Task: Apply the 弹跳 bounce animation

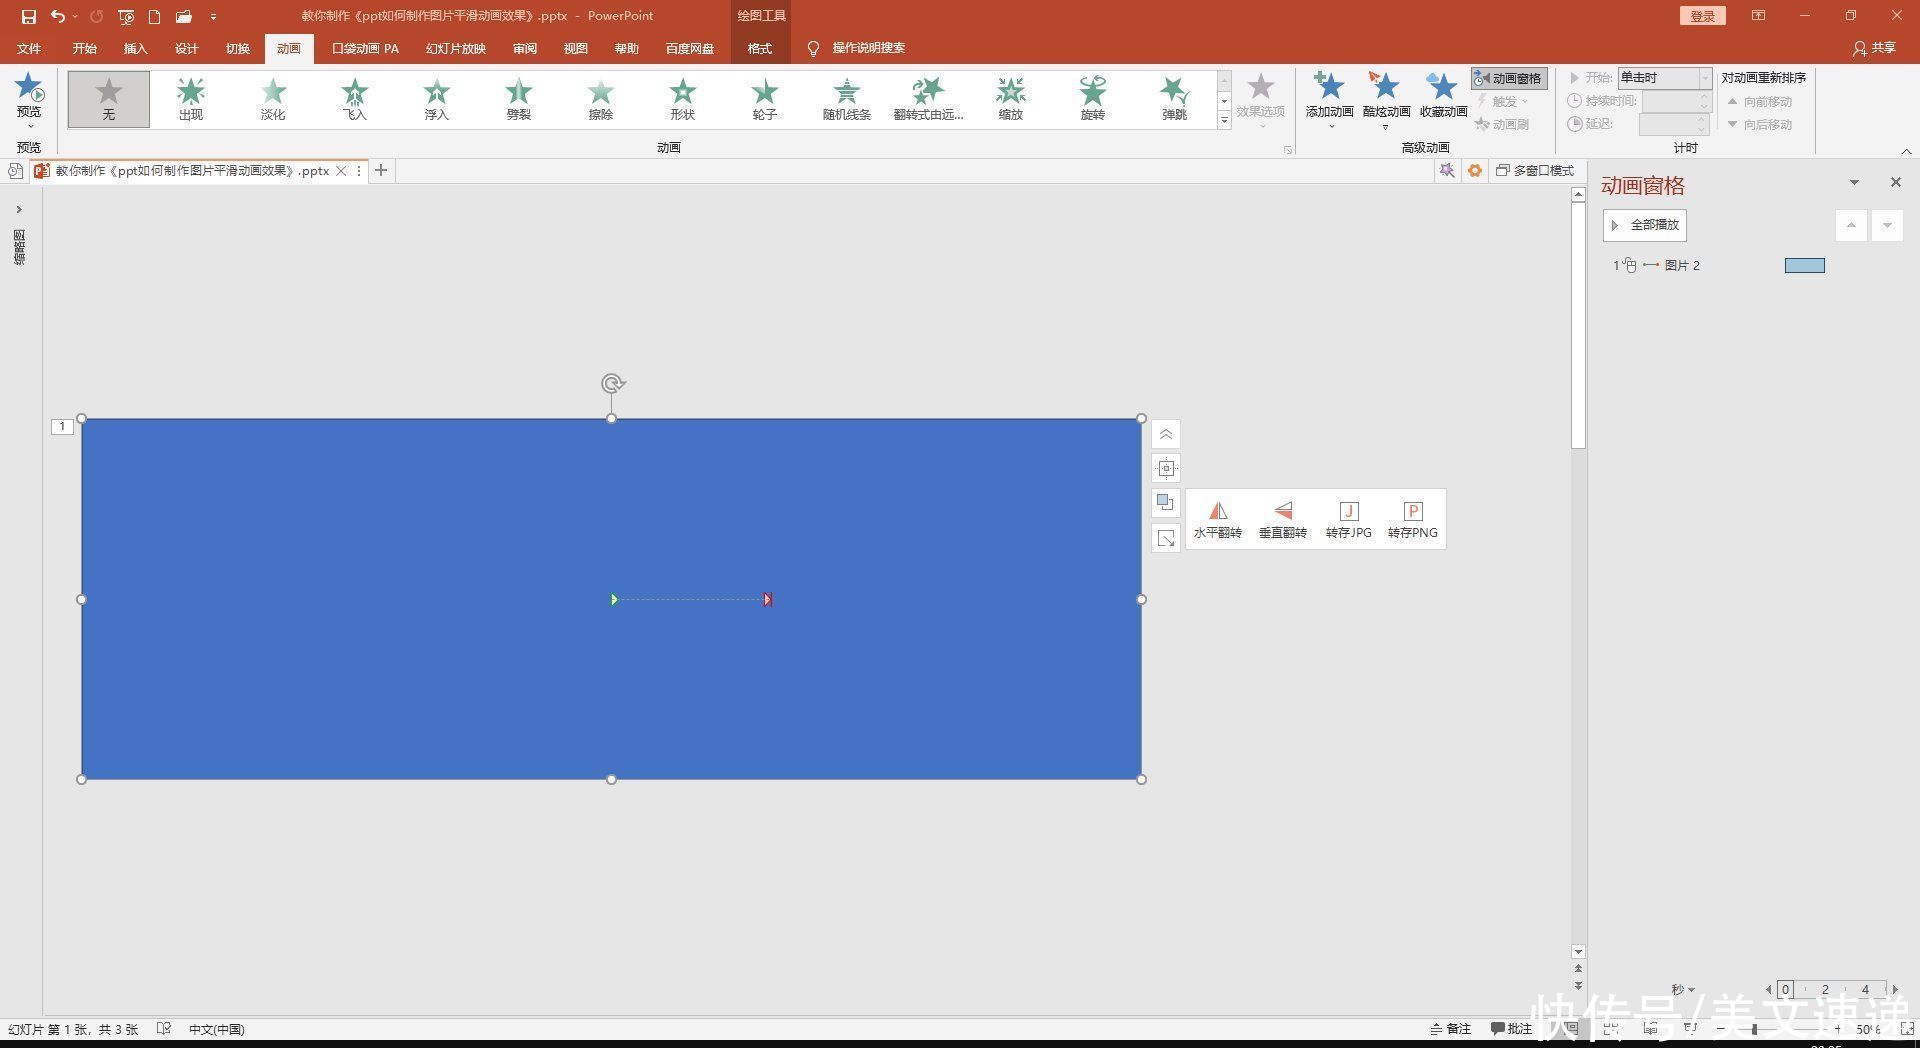Action: (1175, 99)
